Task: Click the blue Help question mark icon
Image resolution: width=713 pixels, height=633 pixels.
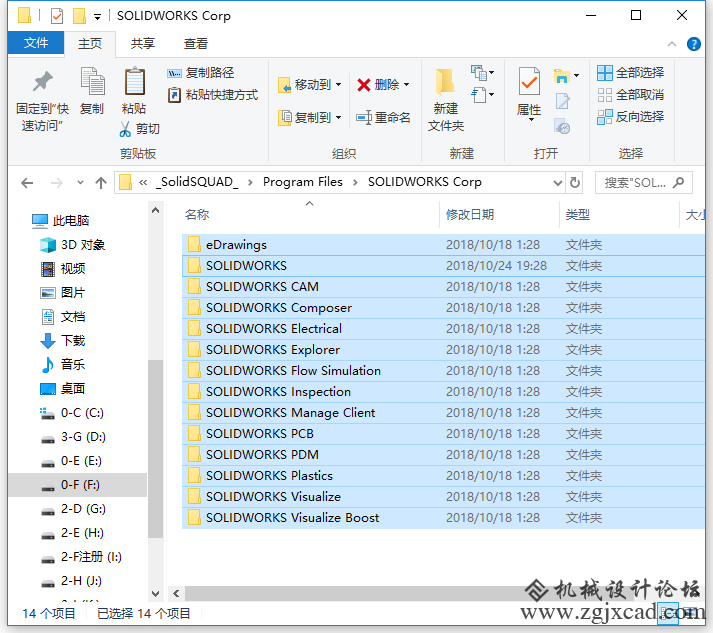Action: click(x=693, y=44)
